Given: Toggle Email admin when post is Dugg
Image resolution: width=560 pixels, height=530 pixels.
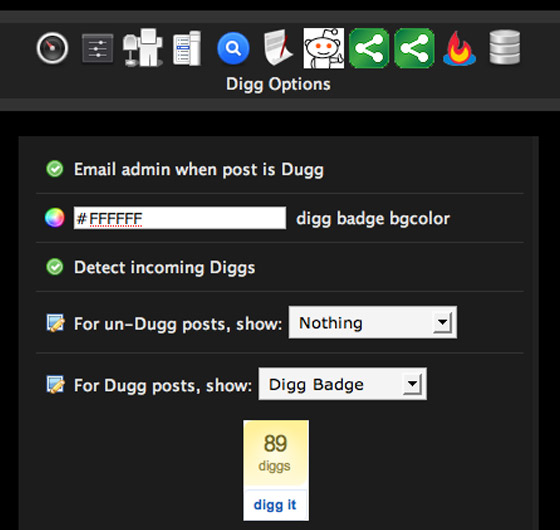Looking at the screenshot, I should (x=55, y=169).
